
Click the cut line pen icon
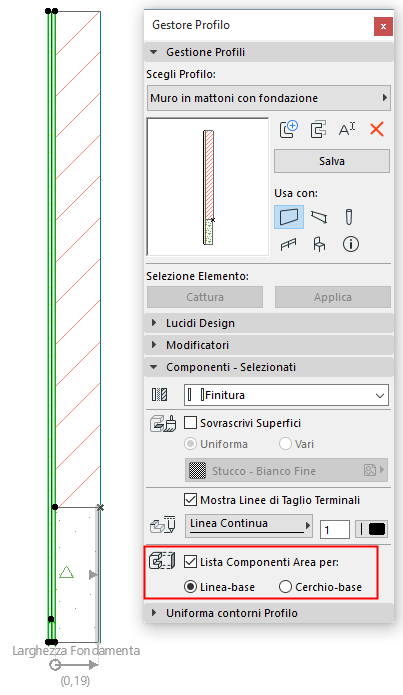click(x=163, y=525)
